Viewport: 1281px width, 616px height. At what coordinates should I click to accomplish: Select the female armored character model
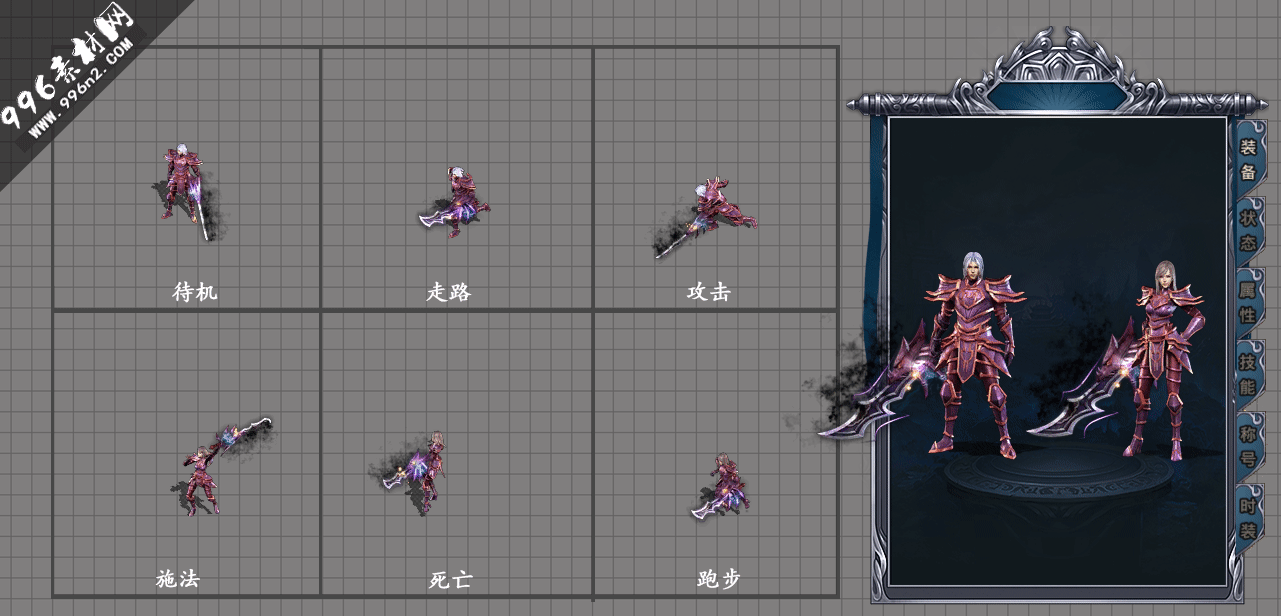click(x=1164, y=360)
